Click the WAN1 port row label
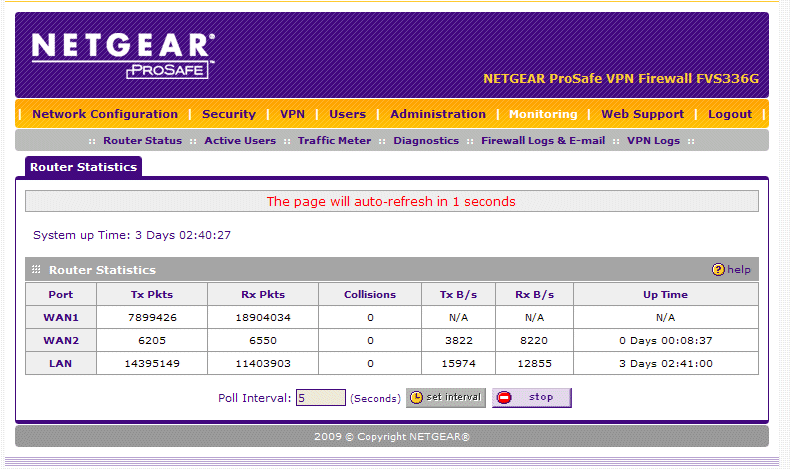The image size is (790, 469). point(61,317)
